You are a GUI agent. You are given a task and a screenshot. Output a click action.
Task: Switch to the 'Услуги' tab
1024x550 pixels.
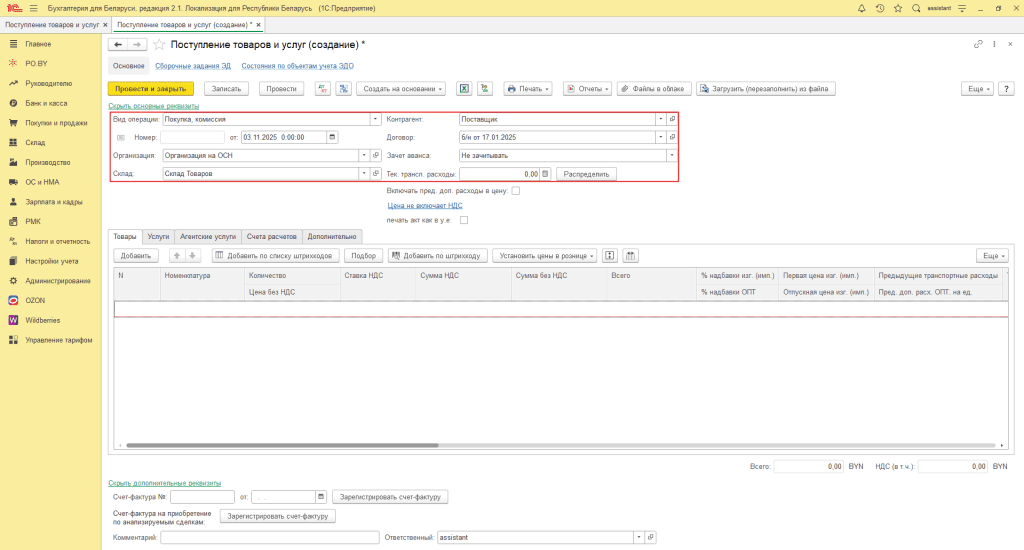(x=158, y=236)
